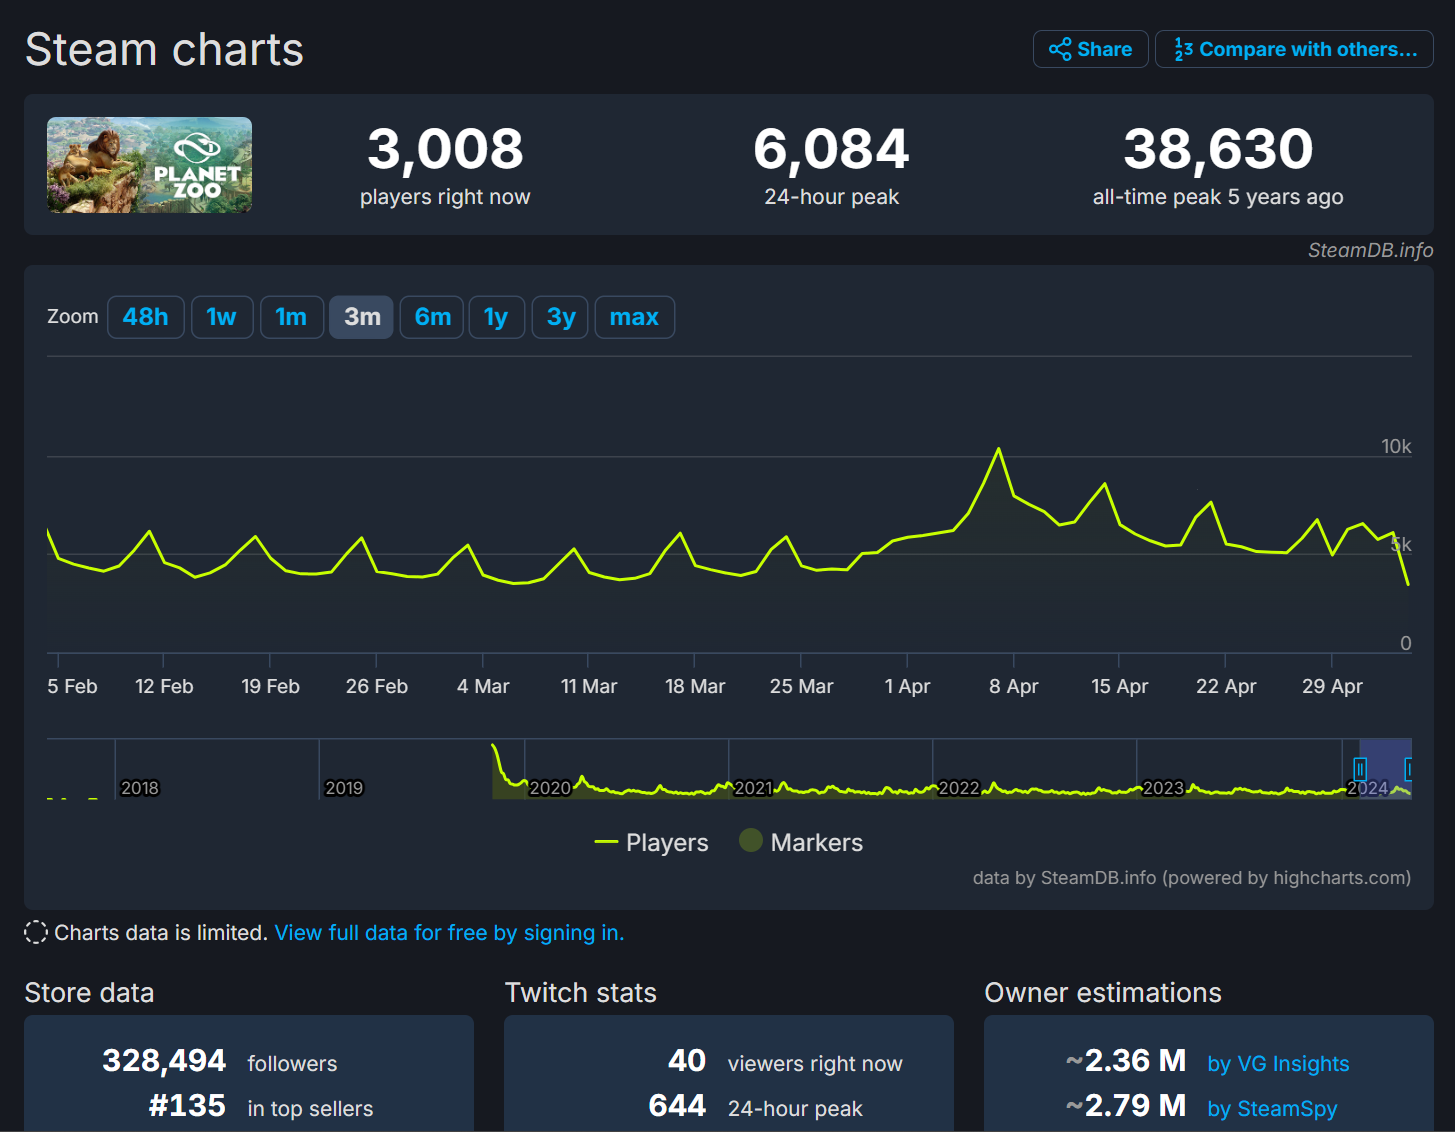Click the 38,630 all-time peak value

click(1218, 149)
